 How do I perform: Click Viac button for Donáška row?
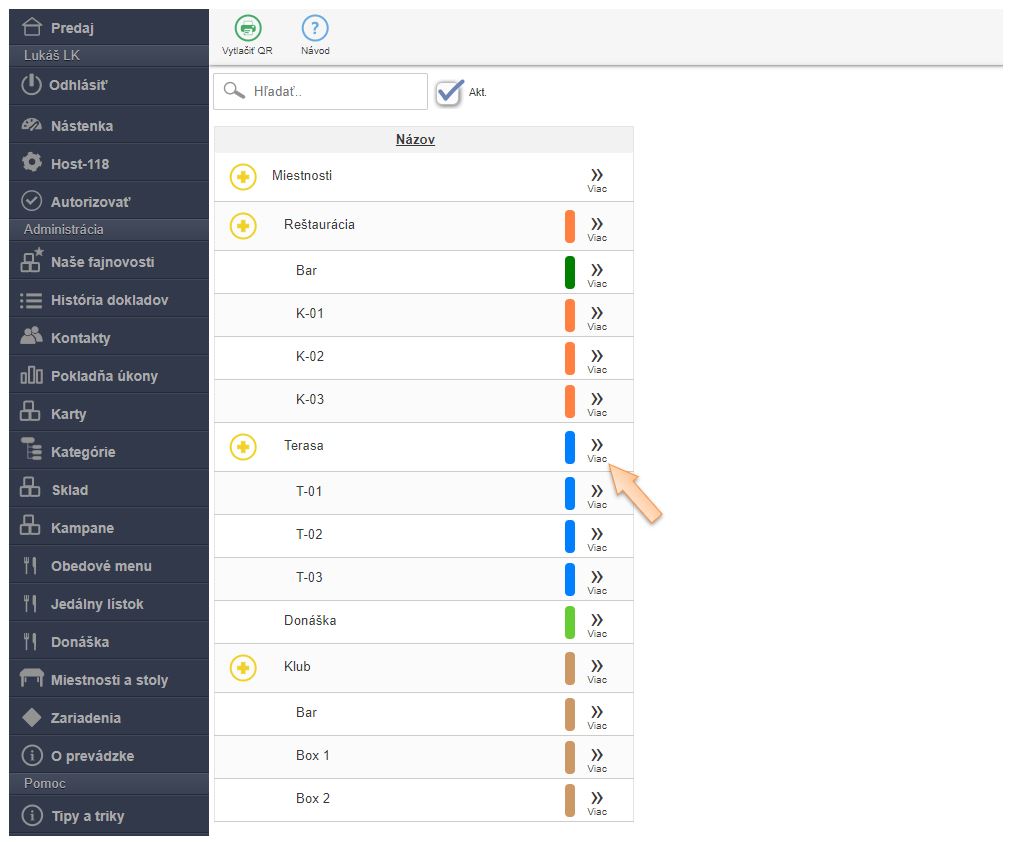597,623
